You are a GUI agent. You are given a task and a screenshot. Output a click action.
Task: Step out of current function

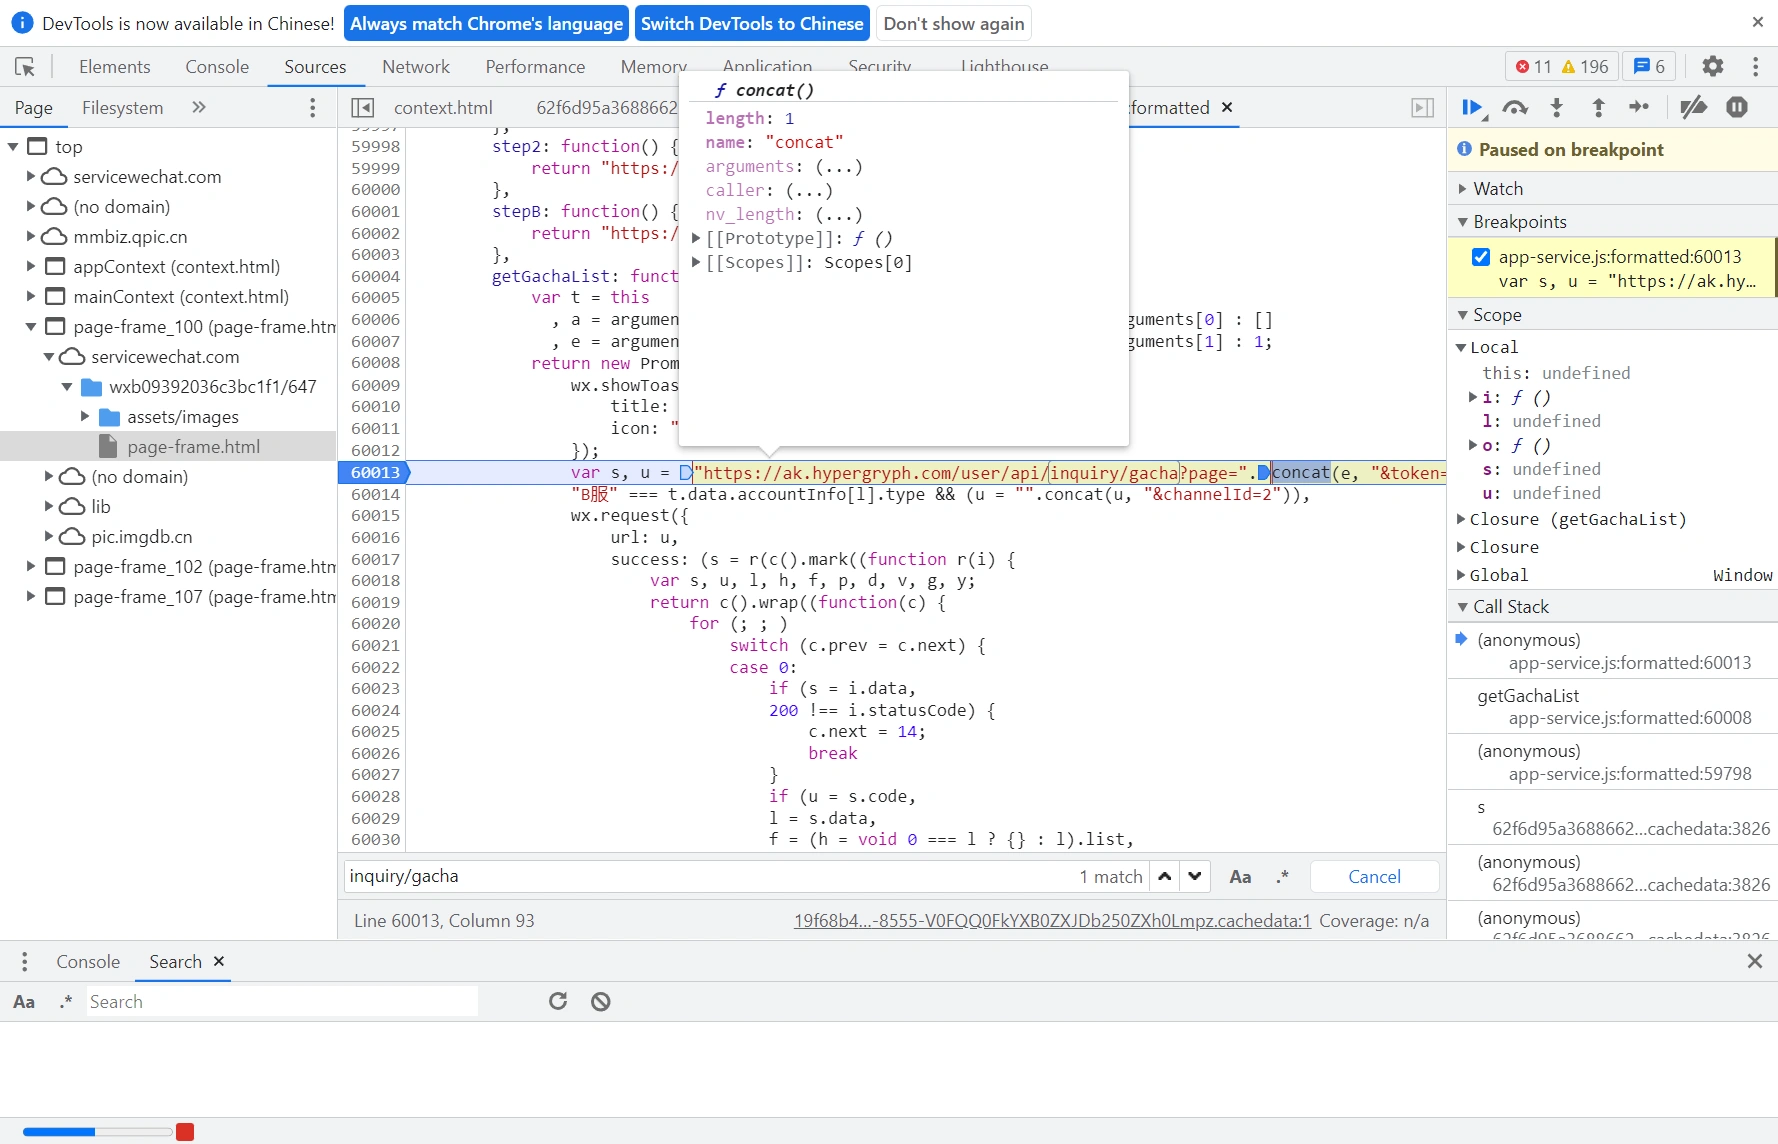pyautogui.click(x=1598, y=108)
